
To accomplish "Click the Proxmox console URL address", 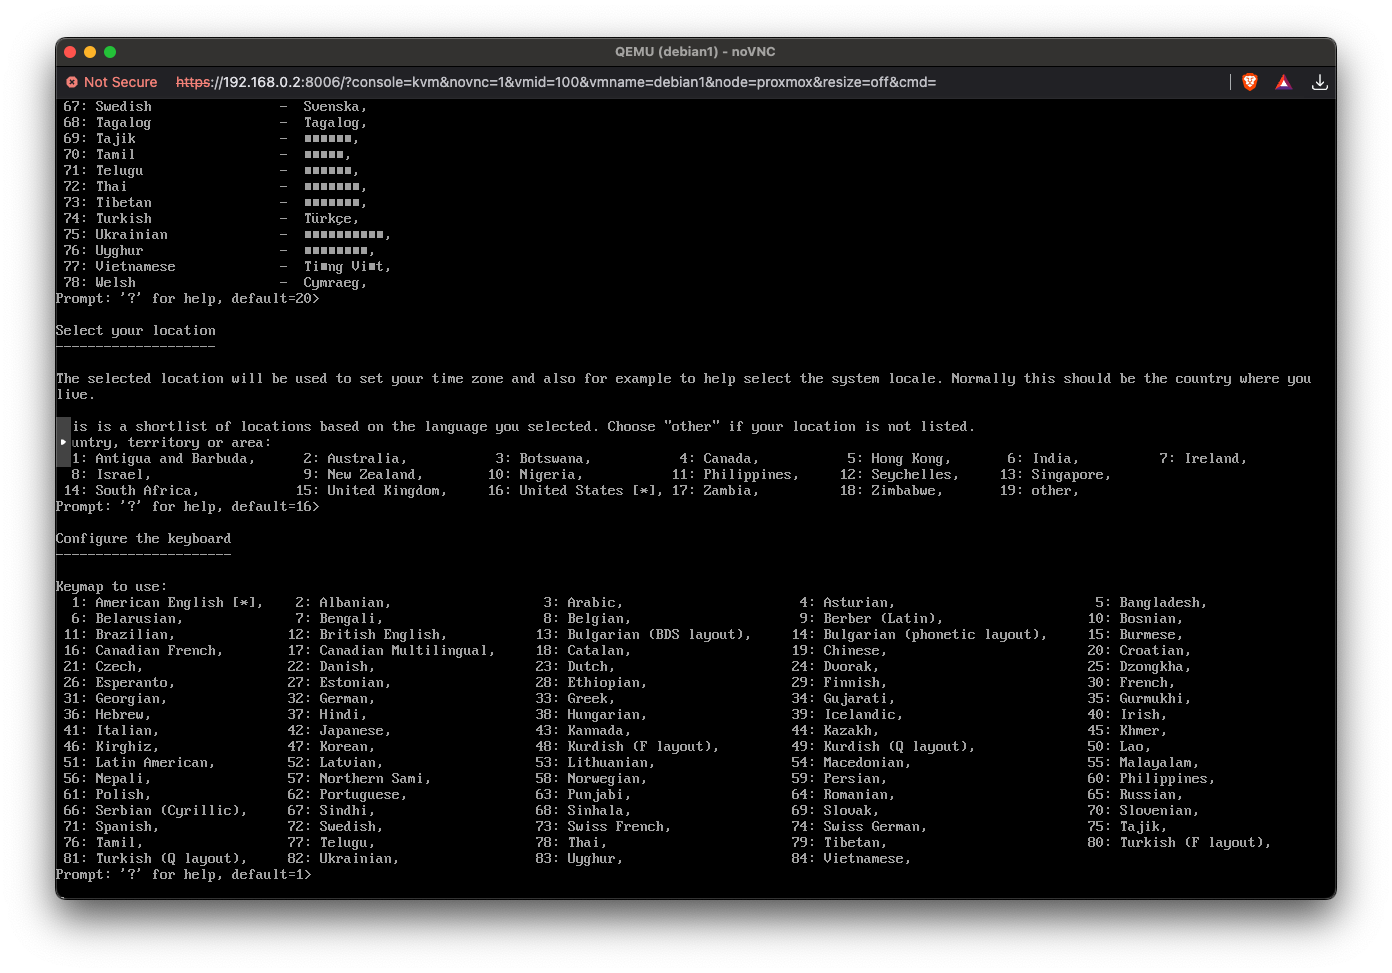I will point(555,82).
